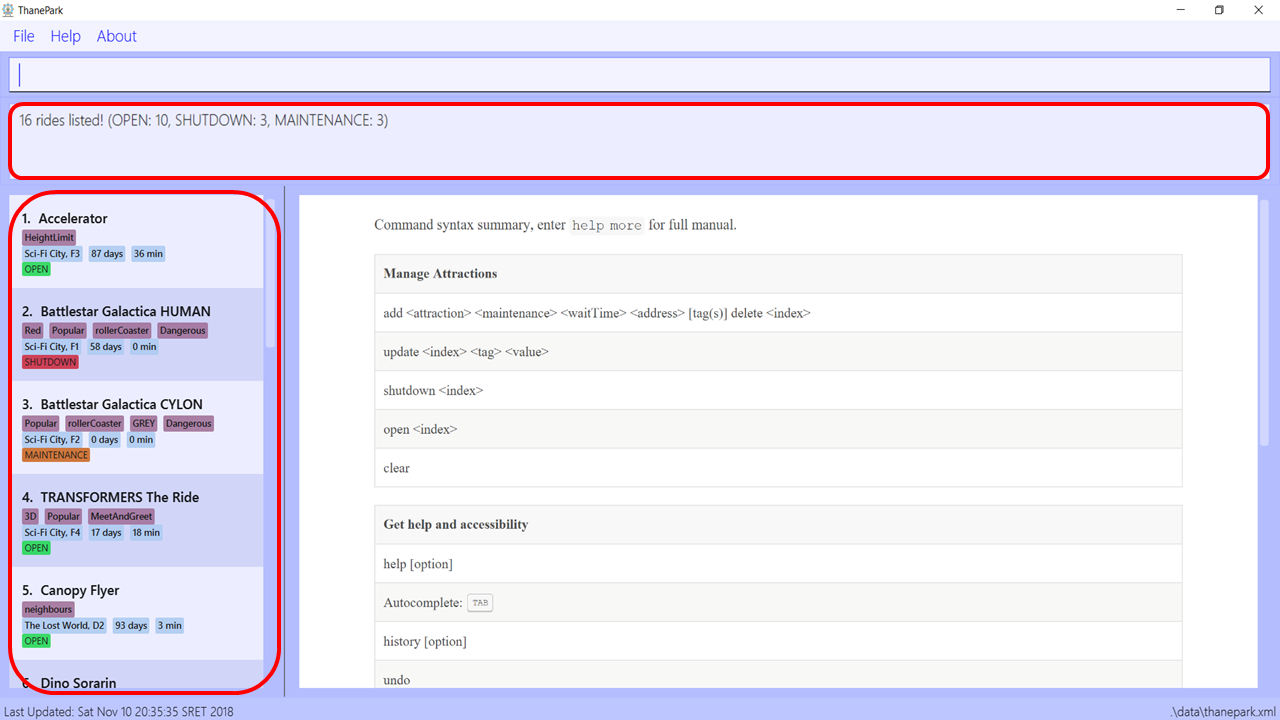Image resolution: width=1280 pixels, height=720 pixels.
Task: Click the Popular tag on TRANSFORMERS
Action: [x=63, y=517]
